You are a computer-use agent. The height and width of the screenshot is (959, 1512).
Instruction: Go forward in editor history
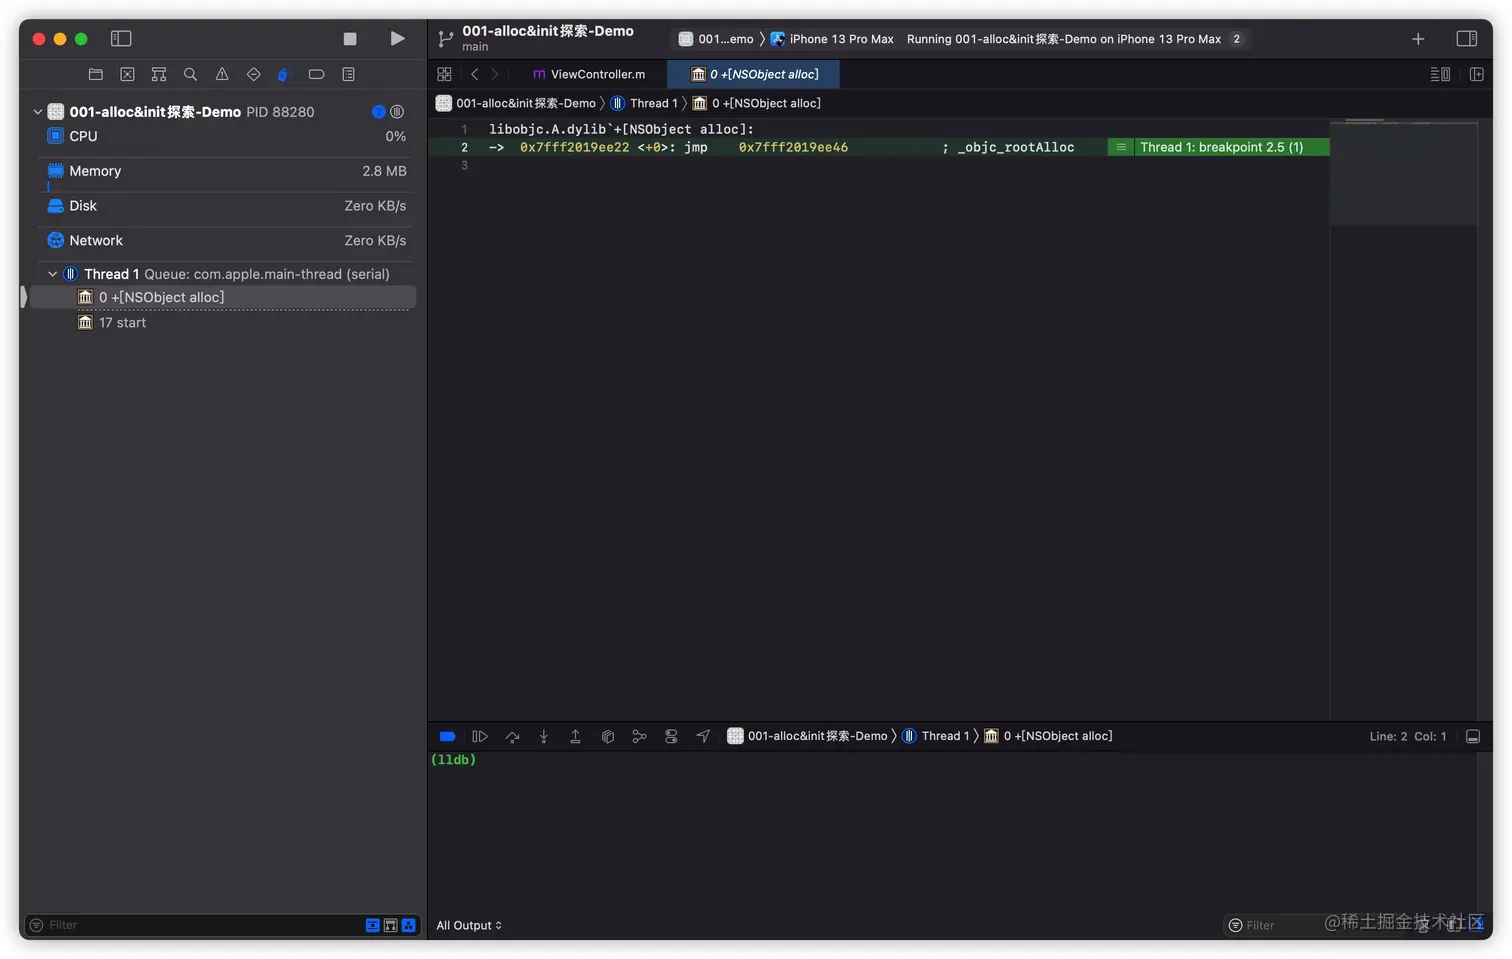(x=494, y=74)
